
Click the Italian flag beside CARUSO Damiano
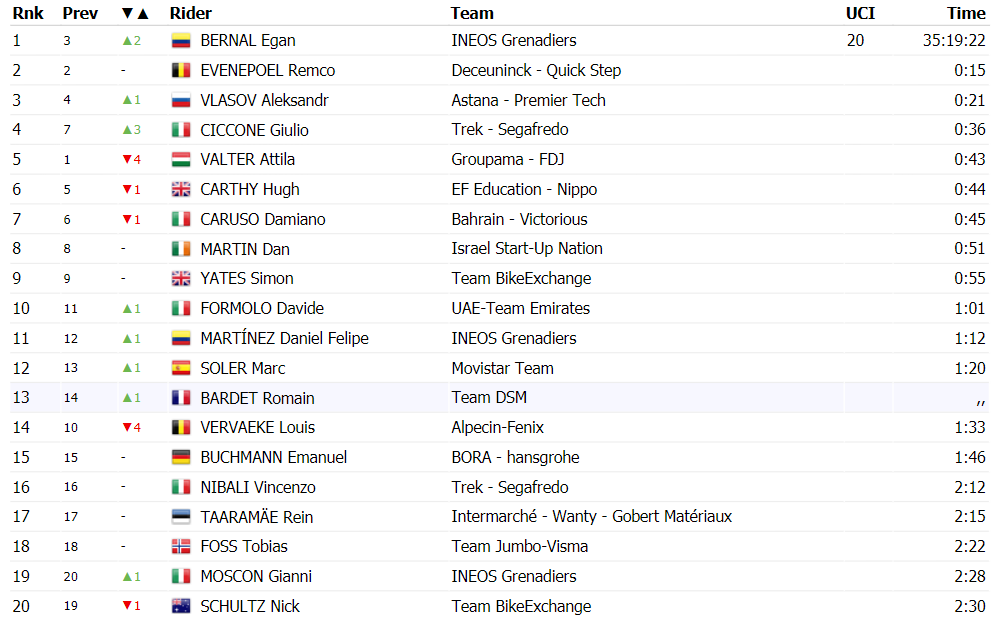pos(181,219)
